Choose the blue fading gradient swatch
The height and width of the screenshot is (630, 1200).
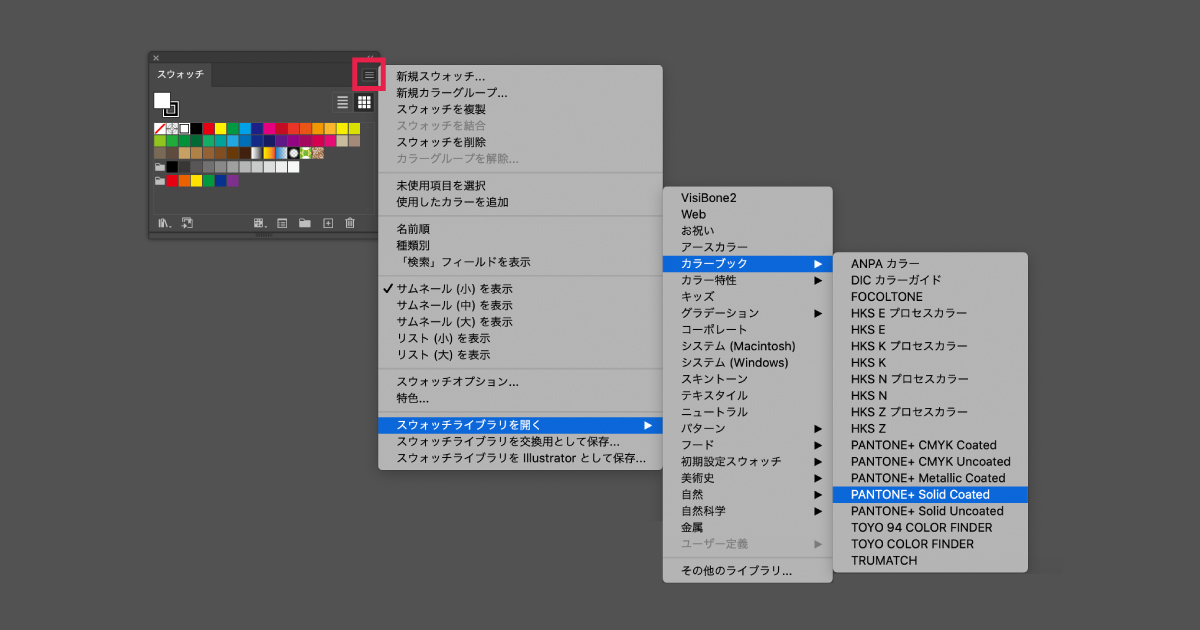tap(281, 153)
